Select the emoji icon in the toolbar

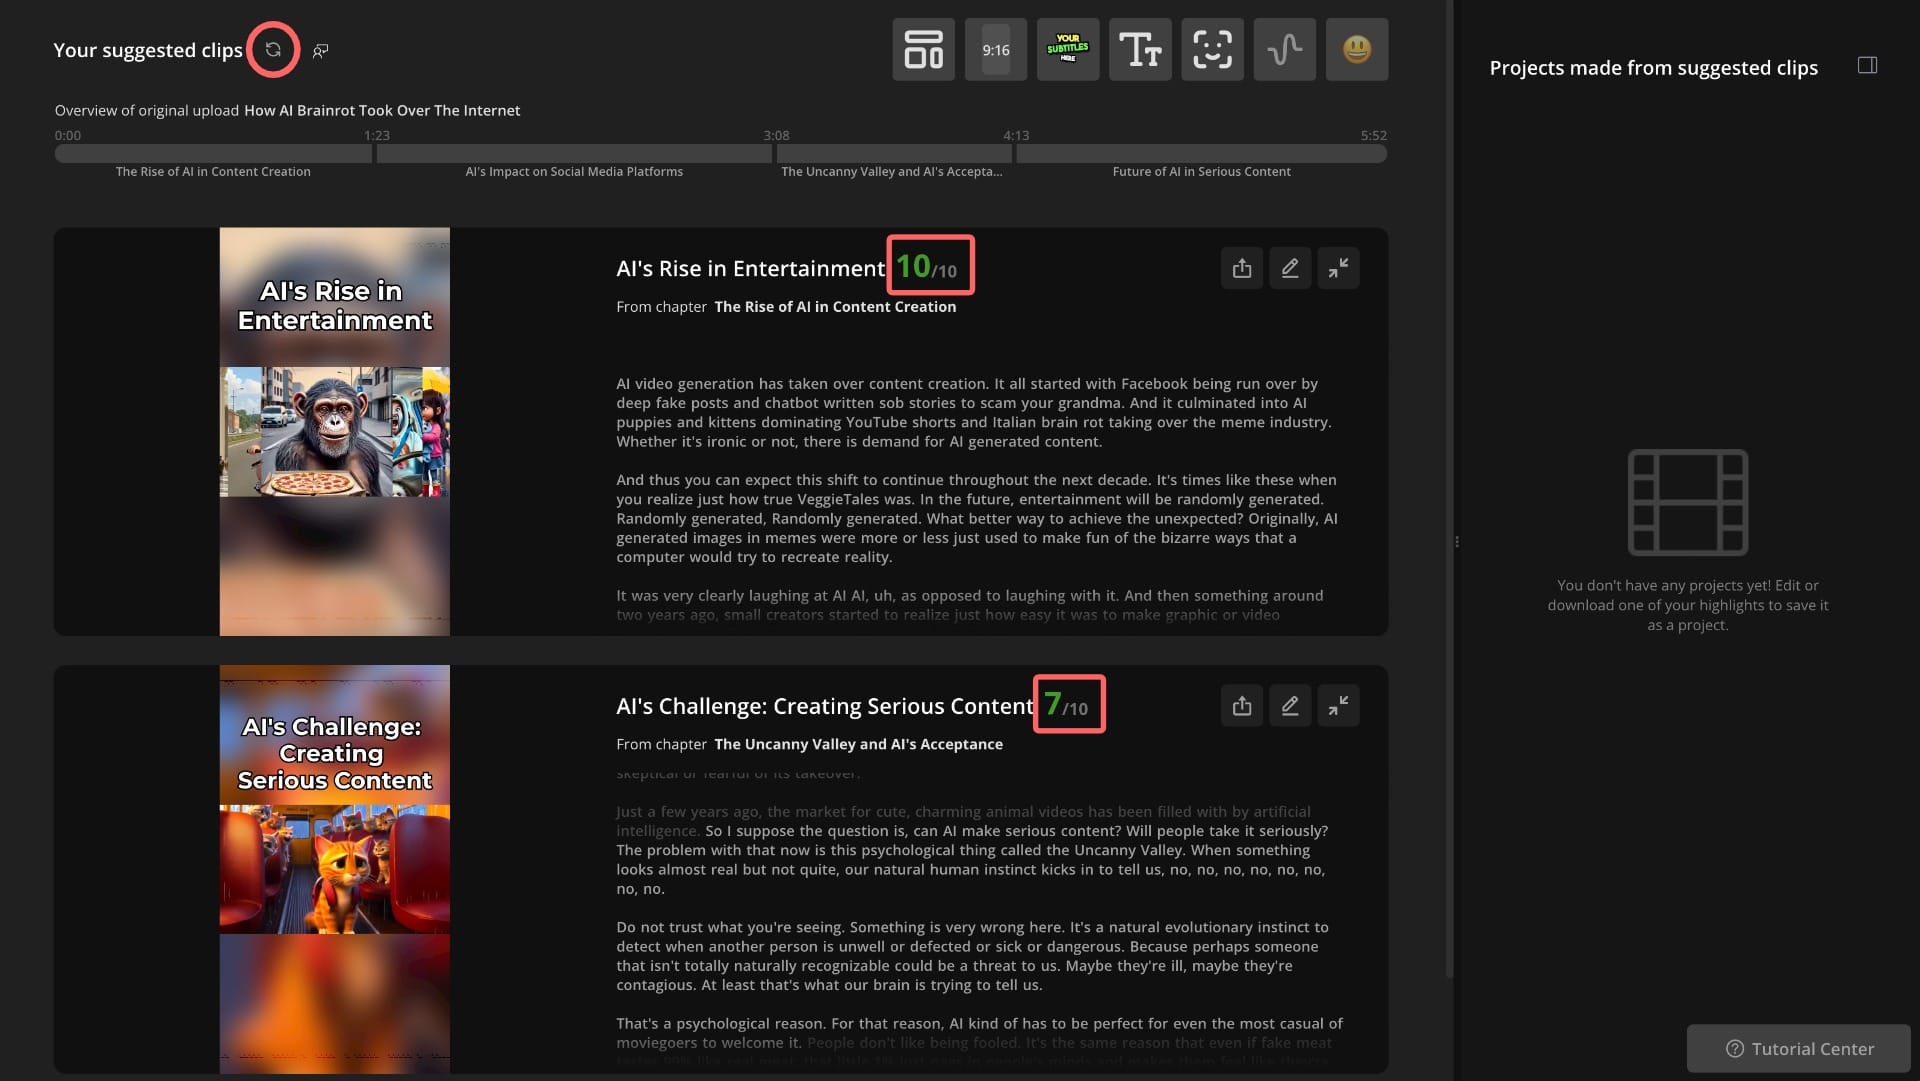(1358, 49)
